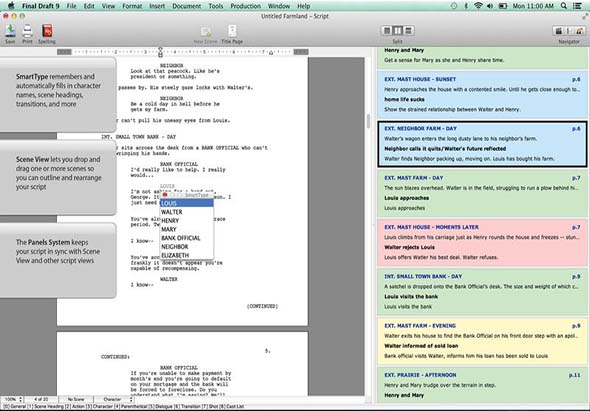Open the 100% zoom dropdown
Image resolution: width=590 pixels, height=411 pixels.
click(12, 399)
